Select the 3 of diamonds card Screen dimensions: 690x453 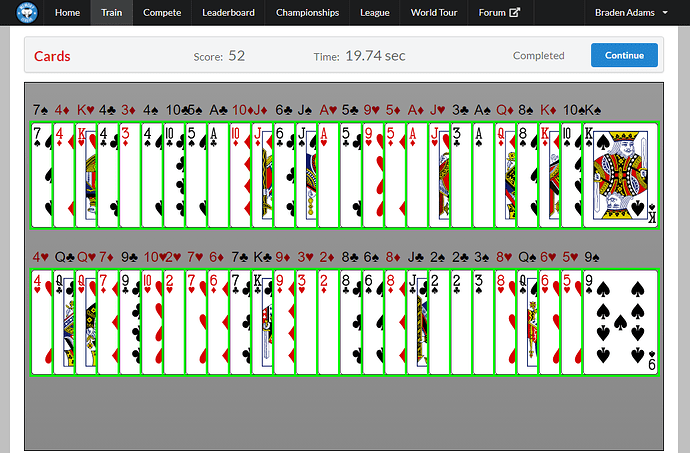[x=130, y=175]
